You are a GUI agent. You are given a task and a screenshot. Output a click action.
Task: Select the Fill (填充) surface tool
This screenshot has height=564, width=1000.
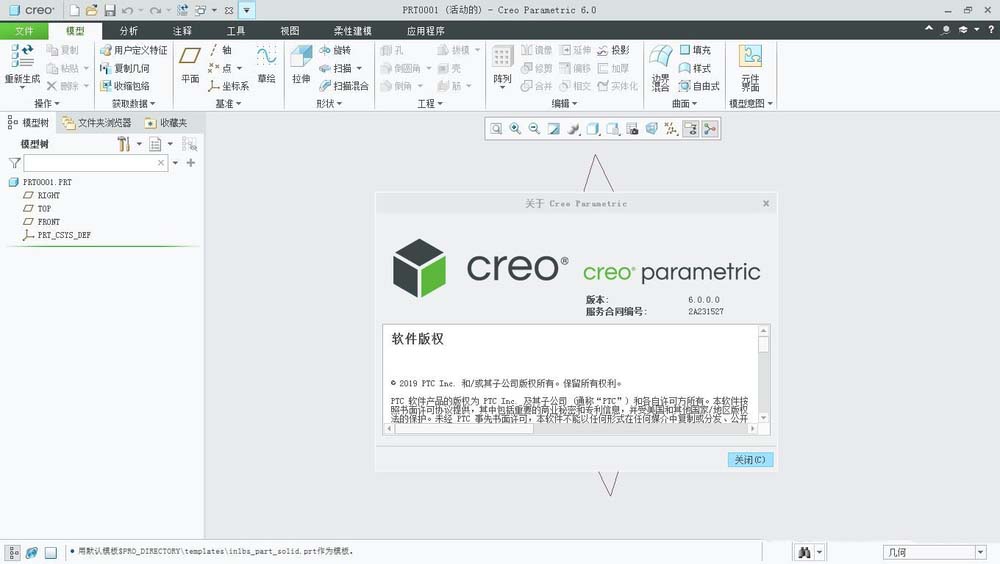(695, 50)
